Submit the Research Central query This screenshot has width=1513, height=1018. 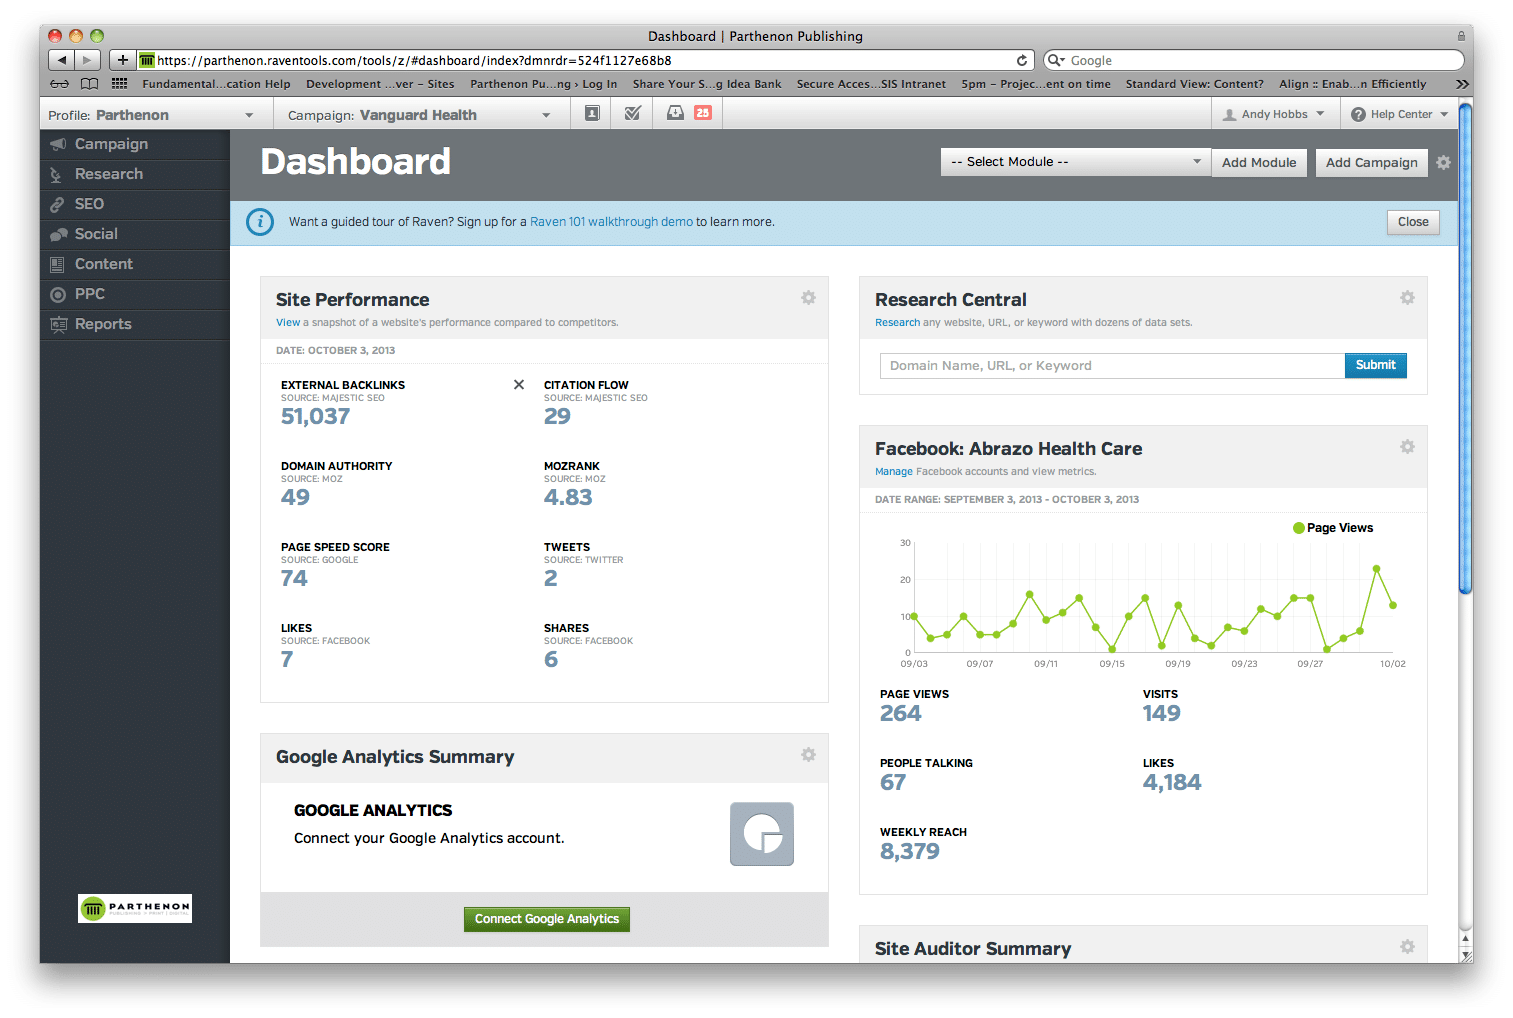pyautogui.click(x=1376, y=365)
